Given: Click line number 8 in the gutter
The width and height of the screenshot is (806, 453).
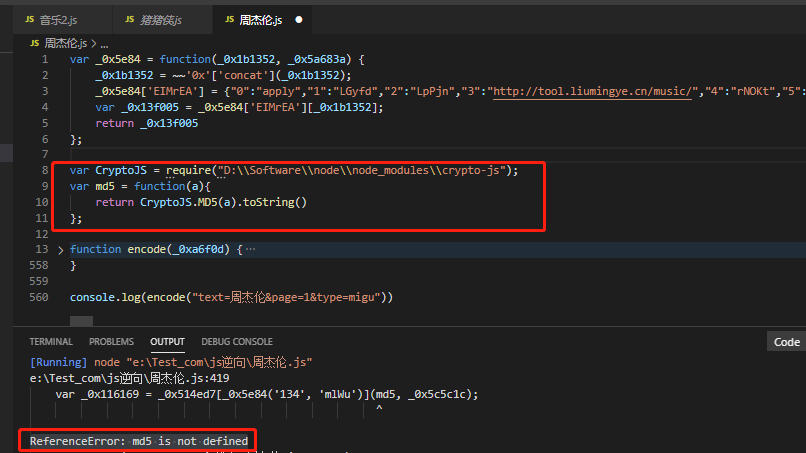Looking at the screenshot, I should (x=45, y=170).
